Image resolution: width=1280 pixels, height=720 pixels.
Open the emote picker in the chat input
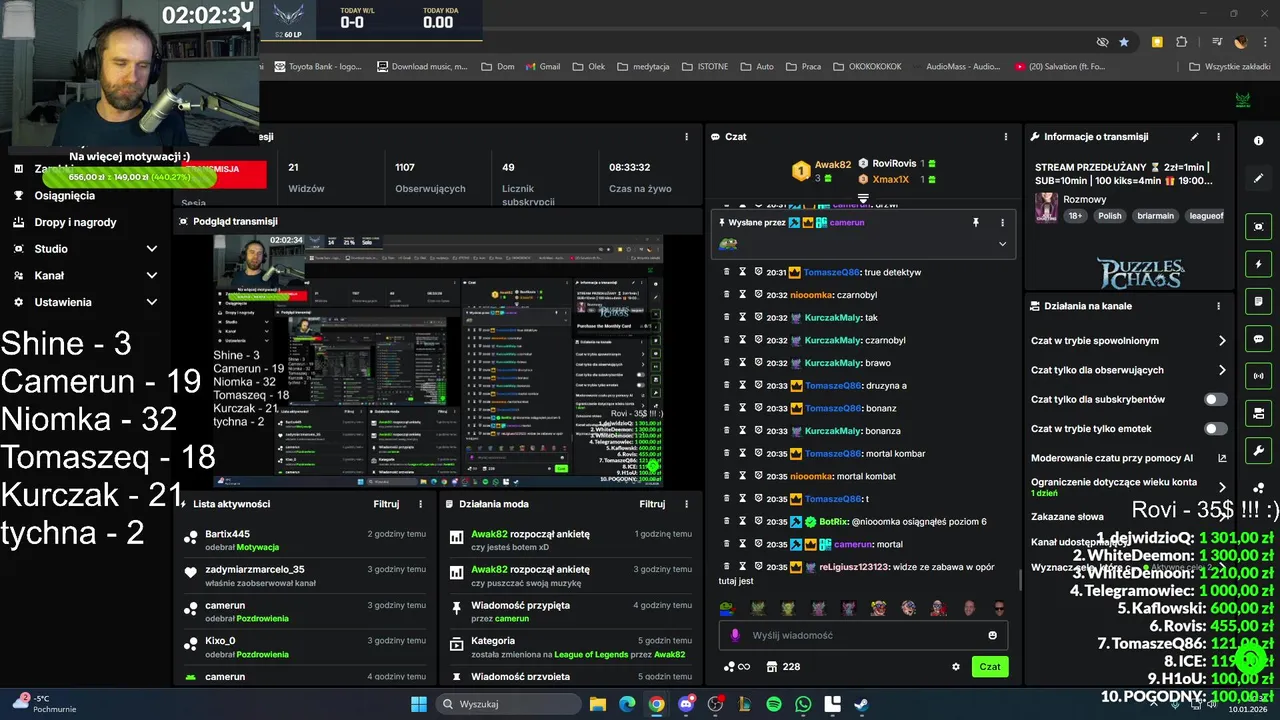tap(992, 635)
